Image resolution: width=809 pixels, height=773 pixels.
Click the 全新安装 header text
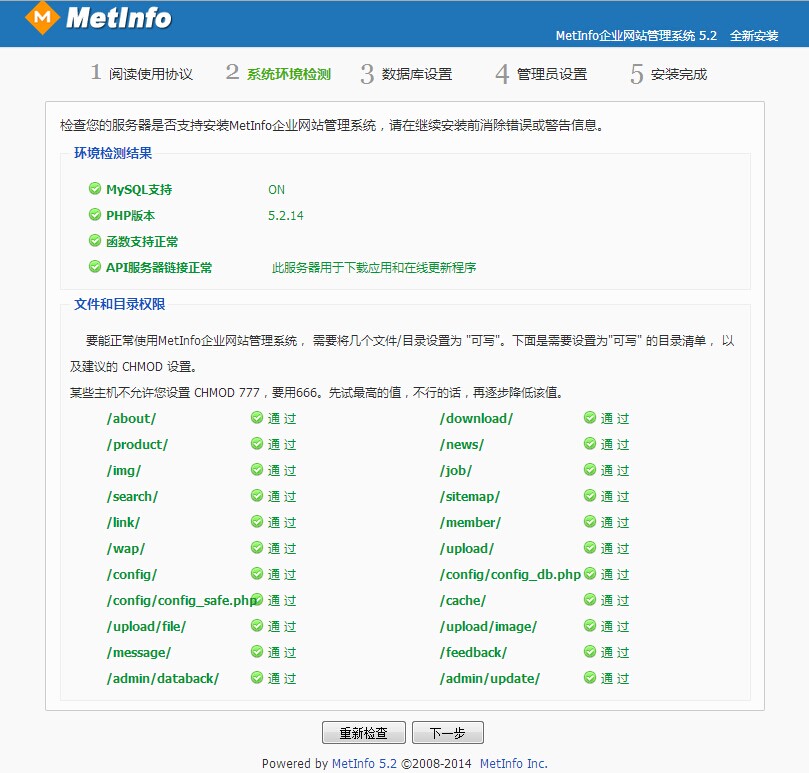(754, 36)
